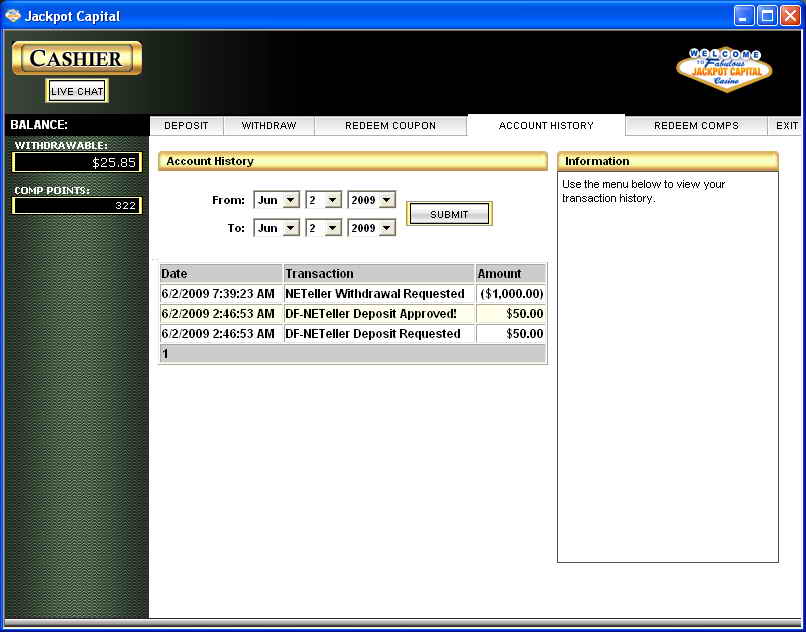Click the Account History panel header
Image resolution: width=806 pixels, height=632 pixels.
[353, 161]
